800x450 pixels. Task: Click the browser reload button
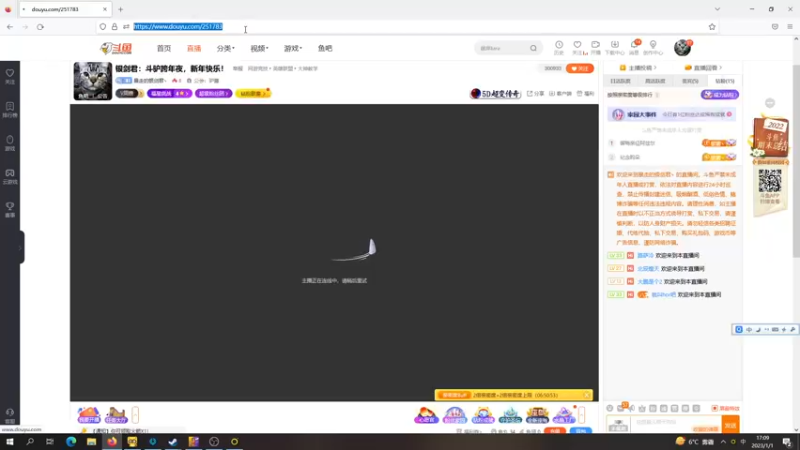[40, 27]
